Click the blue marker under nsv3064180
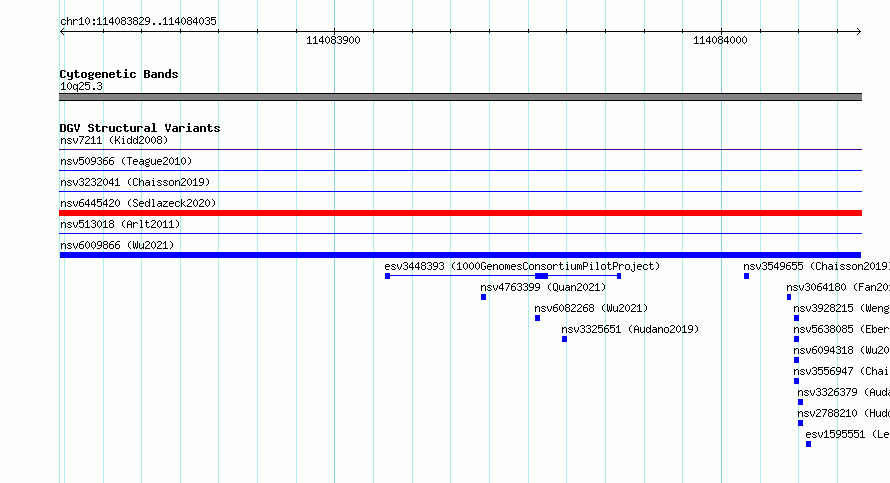890x483 pixels. click(x=789, y=297)
